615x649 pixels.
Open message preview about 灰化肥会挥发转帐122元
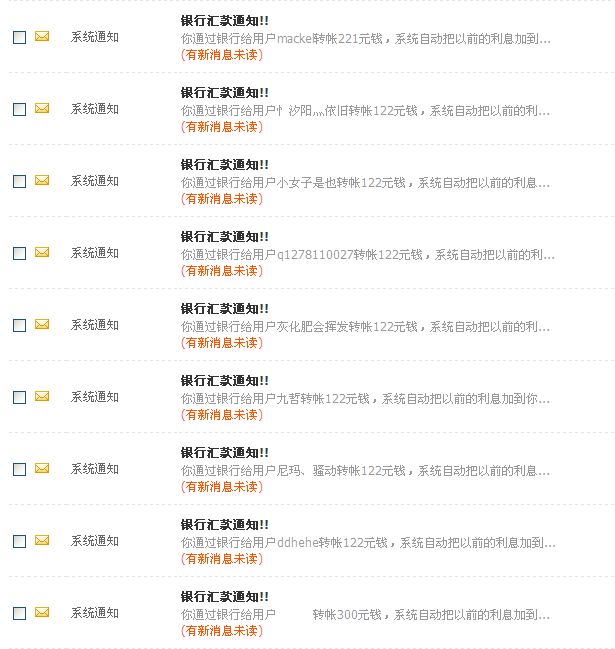click(x=365, y=327)
